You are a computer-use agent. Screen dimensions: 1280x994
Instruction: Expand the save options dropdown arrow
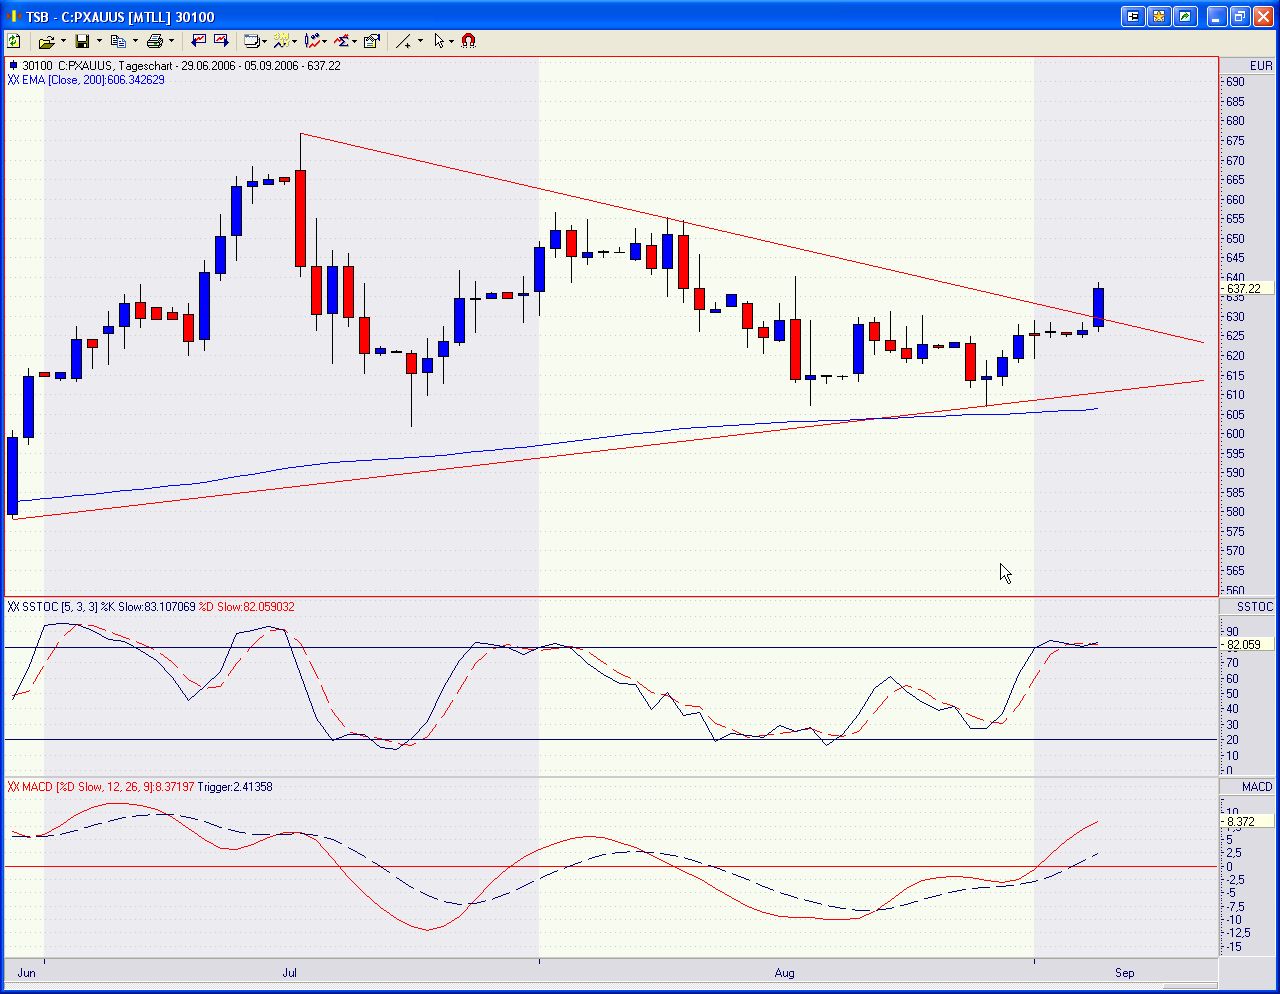pos(99,41)
